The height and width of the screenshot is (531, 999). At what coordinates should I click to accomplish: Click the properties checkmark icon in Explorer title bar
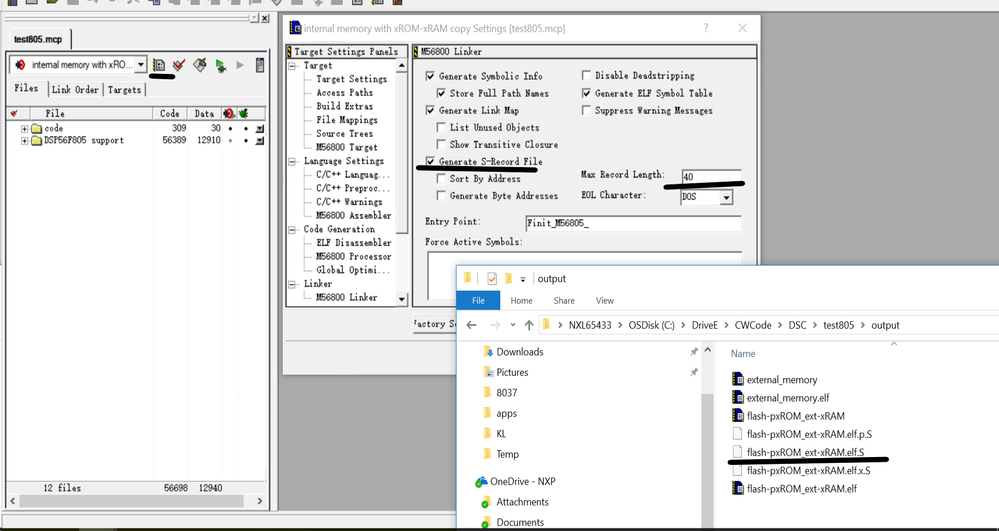(x=491, y=279)
